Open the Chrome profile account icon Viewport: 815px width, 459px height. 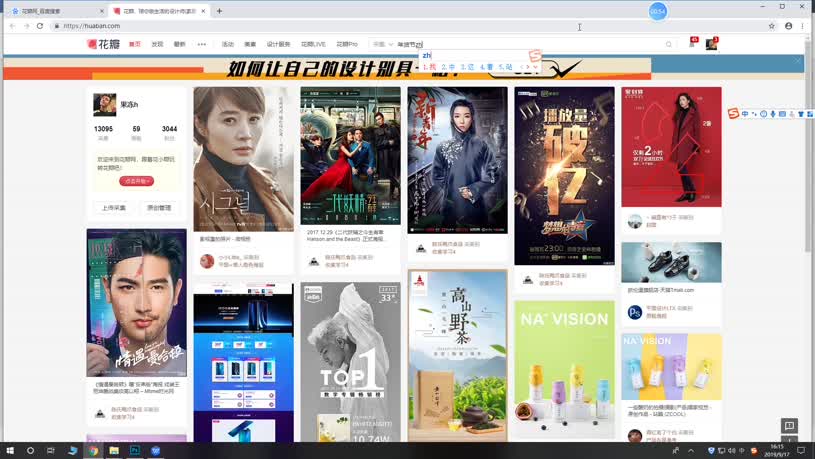(788, 25)
